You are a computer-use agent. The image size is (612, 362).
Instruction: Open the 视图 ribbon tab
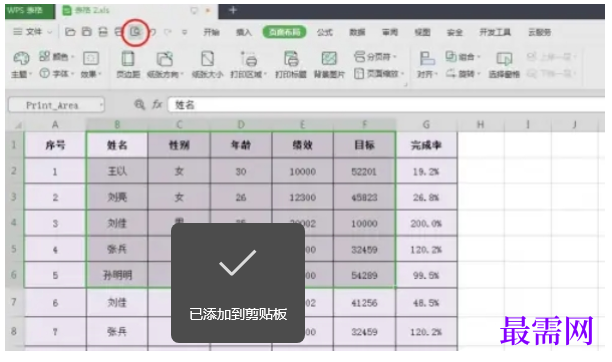coord(422,32)
